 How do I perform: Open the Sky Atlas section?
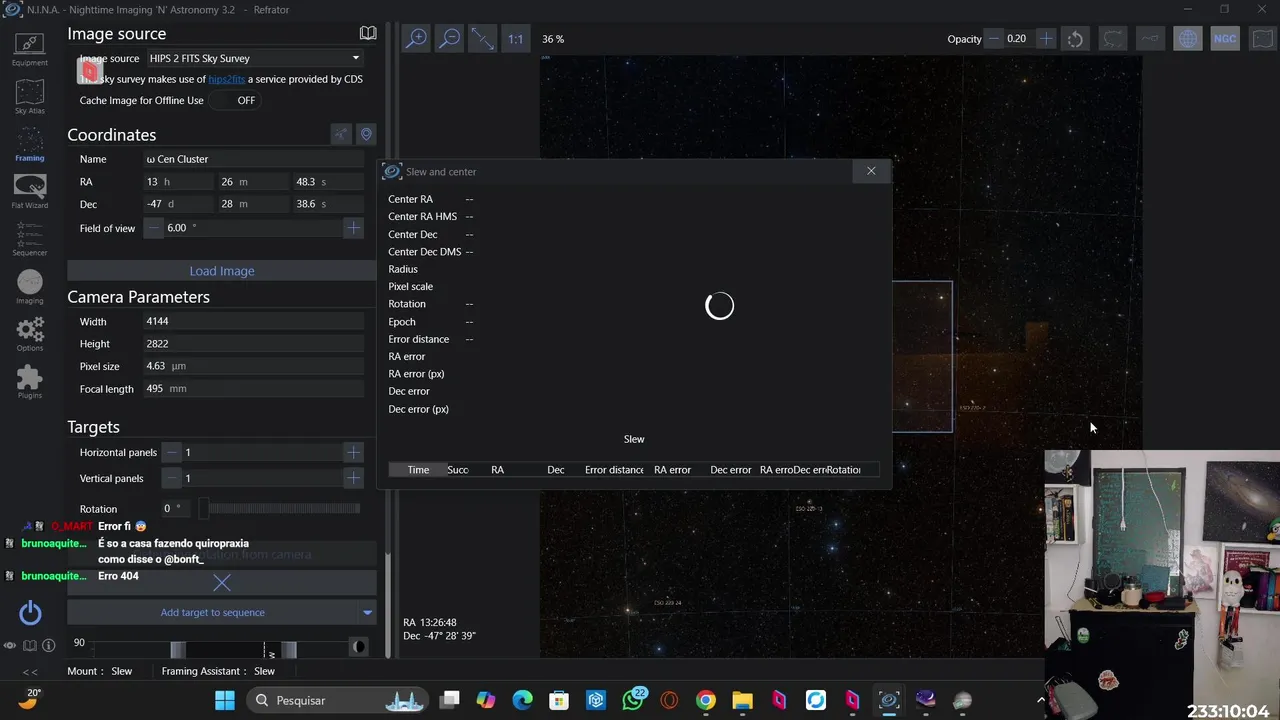(x=30, y=96)
